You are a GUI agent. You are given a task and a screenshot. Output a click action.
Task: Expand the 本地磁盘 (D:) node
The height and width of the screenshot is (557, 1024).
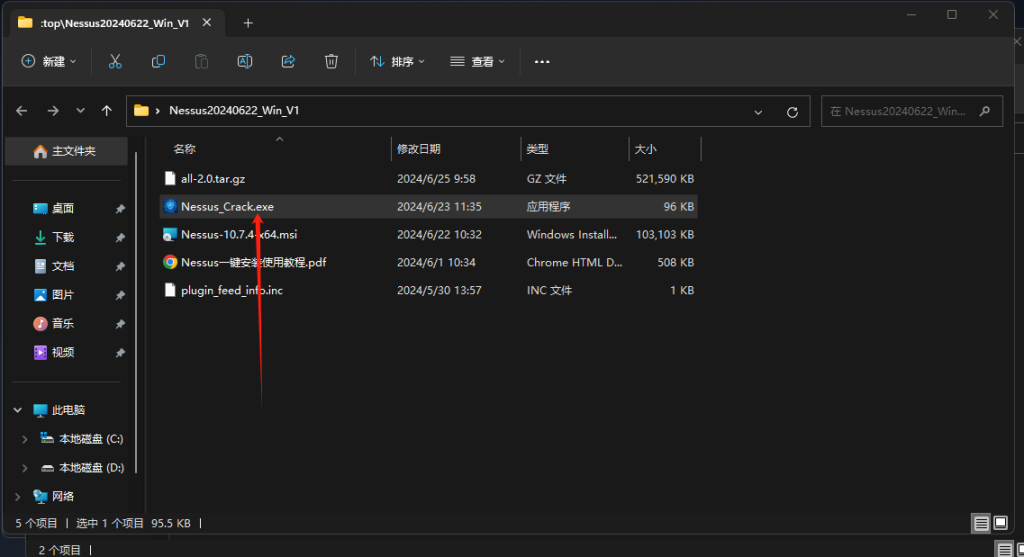click(25, 468)
